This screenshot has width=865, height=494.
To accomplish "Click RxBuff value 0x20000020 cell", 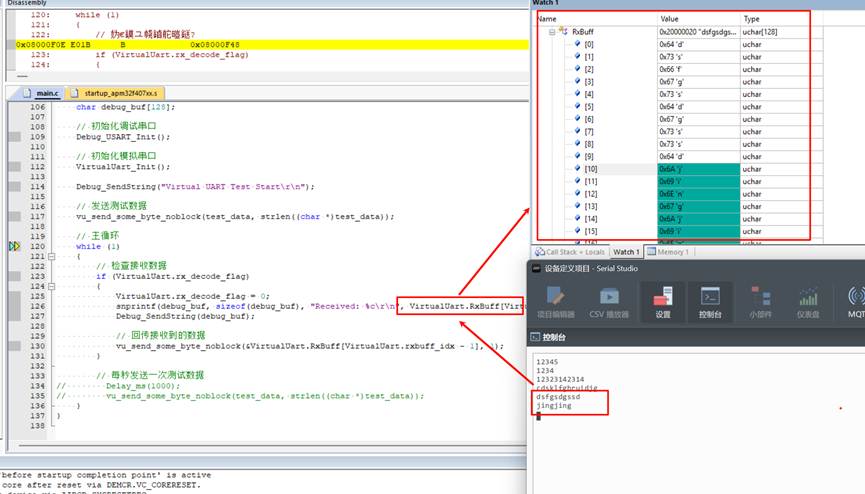I will click(698, 32).
